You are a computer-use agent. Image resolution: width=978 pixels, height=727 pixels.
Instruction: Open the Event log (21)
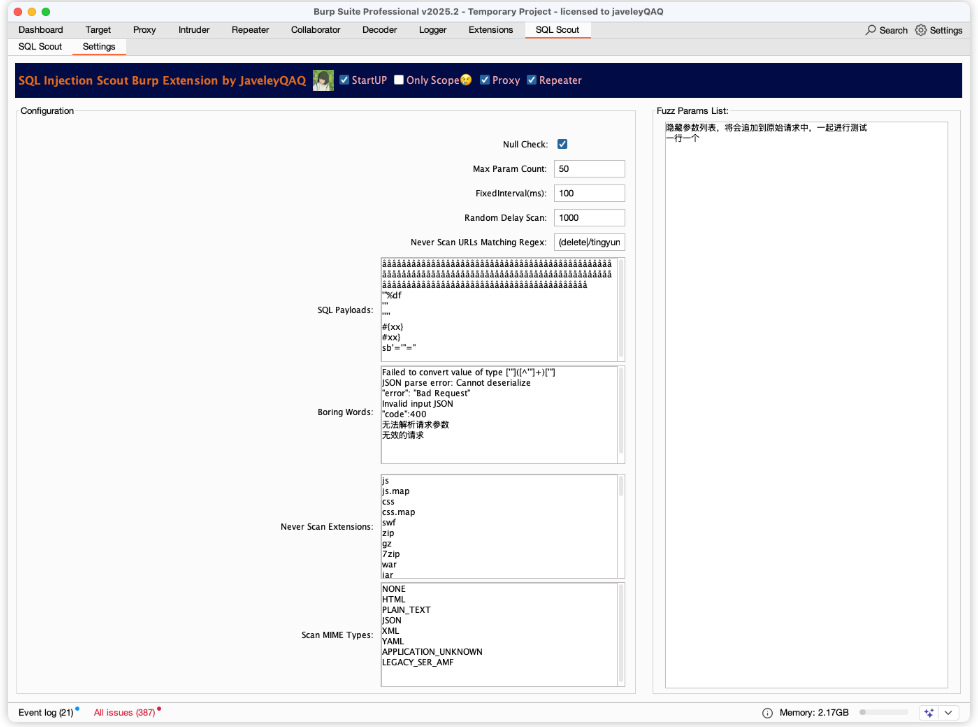click(x=46, y=713)
